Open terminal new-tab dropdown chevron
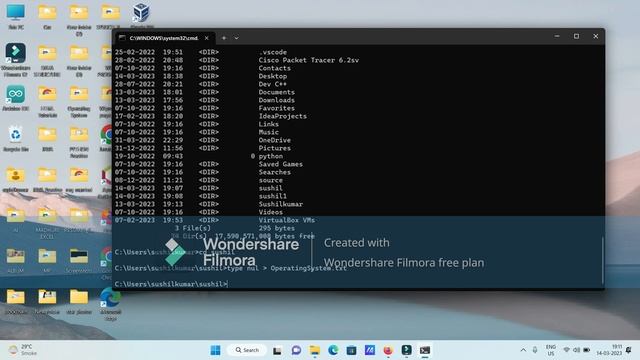The width and height of the screenshot is (640, 360). (236, 38)
